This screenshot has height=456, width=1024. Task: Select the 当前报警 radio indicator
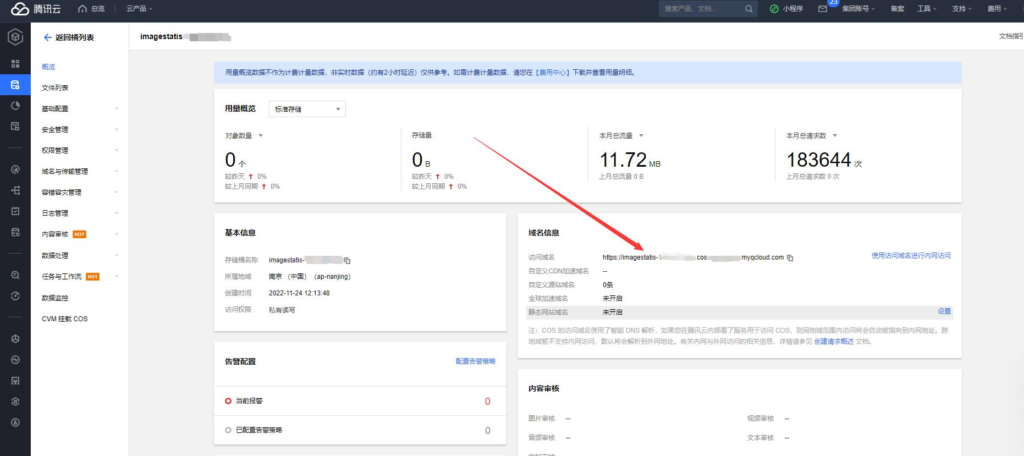[x=228, y=401]
